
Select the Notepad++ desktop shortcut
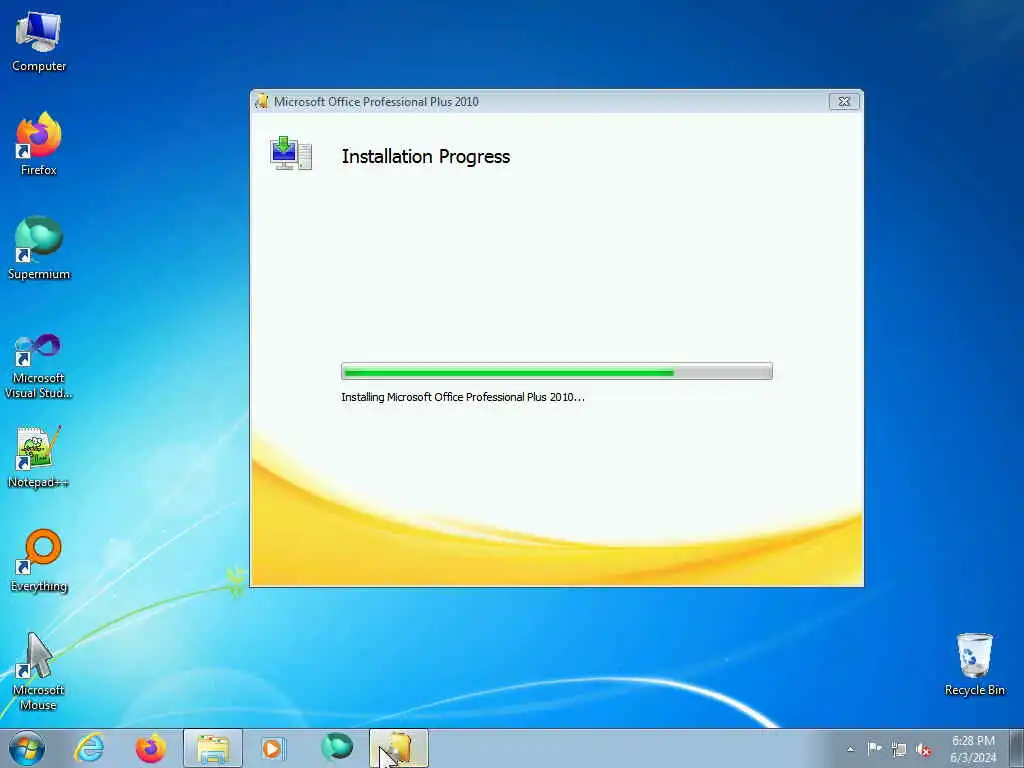[x=39, y=456]
